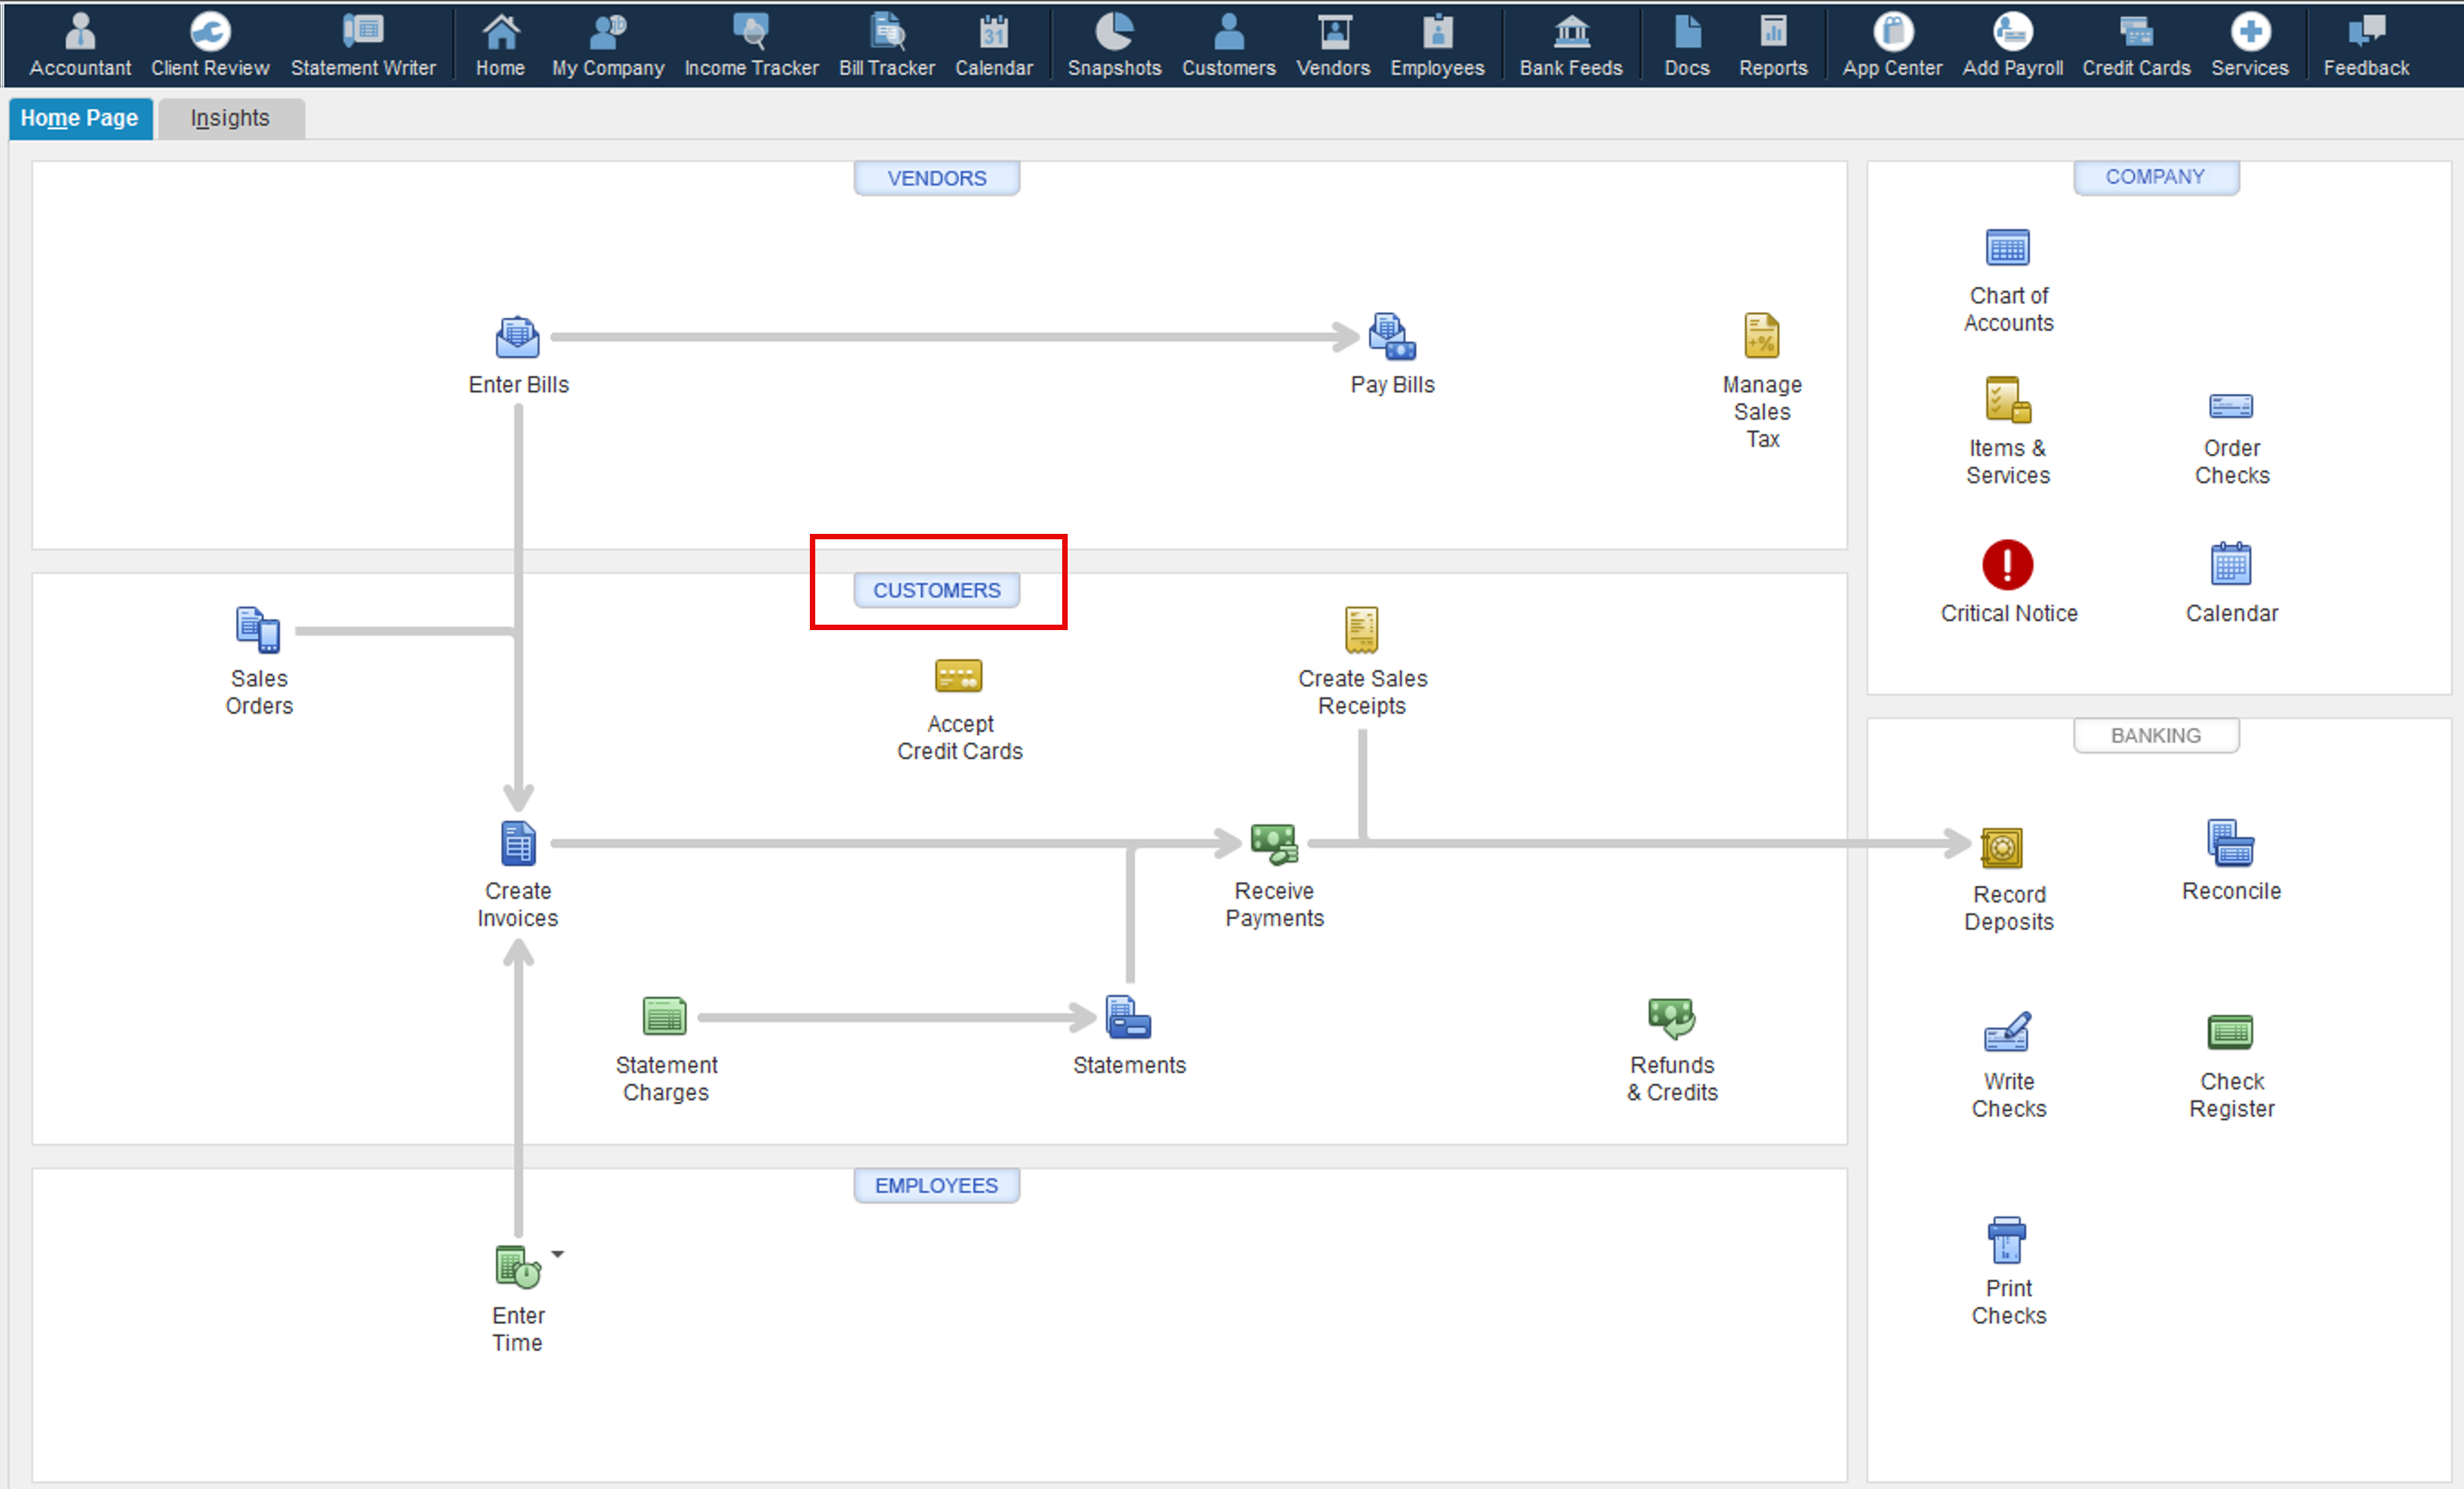The width and height of the screenshot is (2464, 1489).
Task: Expand the Enter Time dropdown arrow
Action: [558, 1254]
